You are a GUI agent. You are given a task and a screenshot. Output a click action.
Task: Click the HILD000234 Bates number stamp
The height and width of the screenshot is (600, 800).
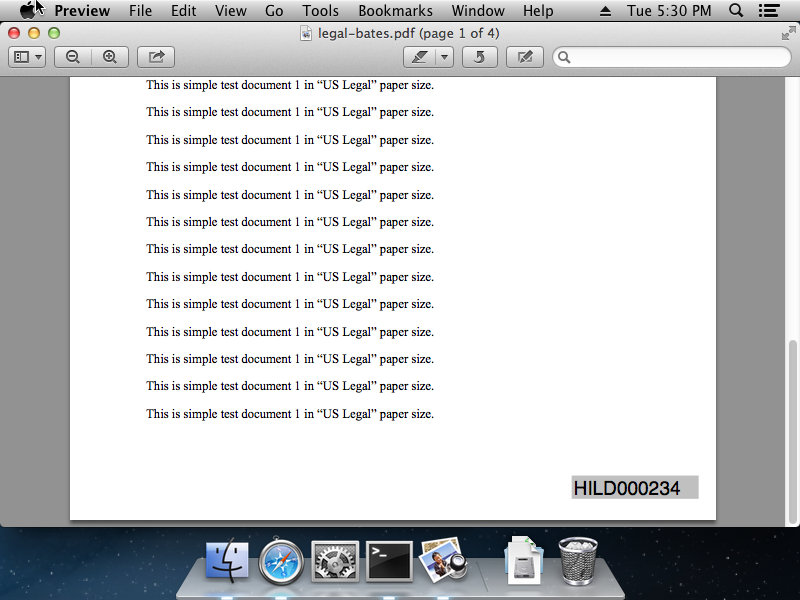(635, 488)
